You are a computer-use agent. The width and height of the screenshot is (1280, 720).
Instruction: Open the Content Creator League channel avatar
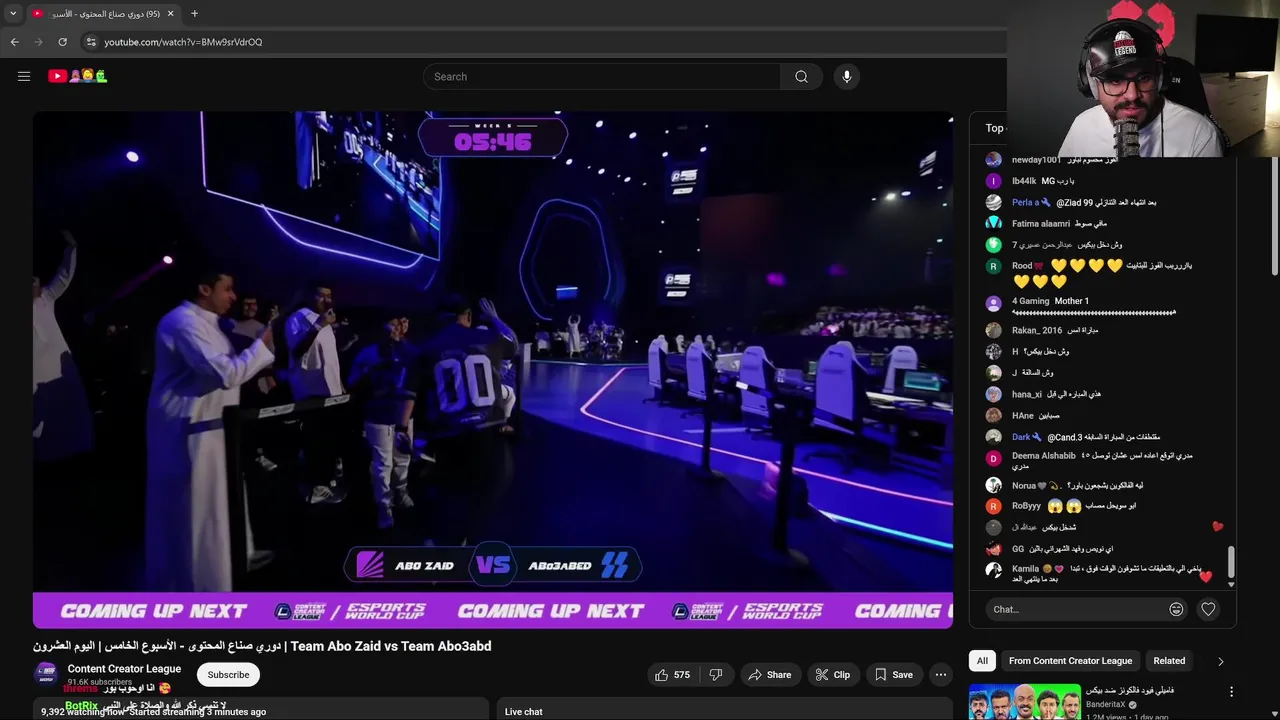(x=46, y=674)
